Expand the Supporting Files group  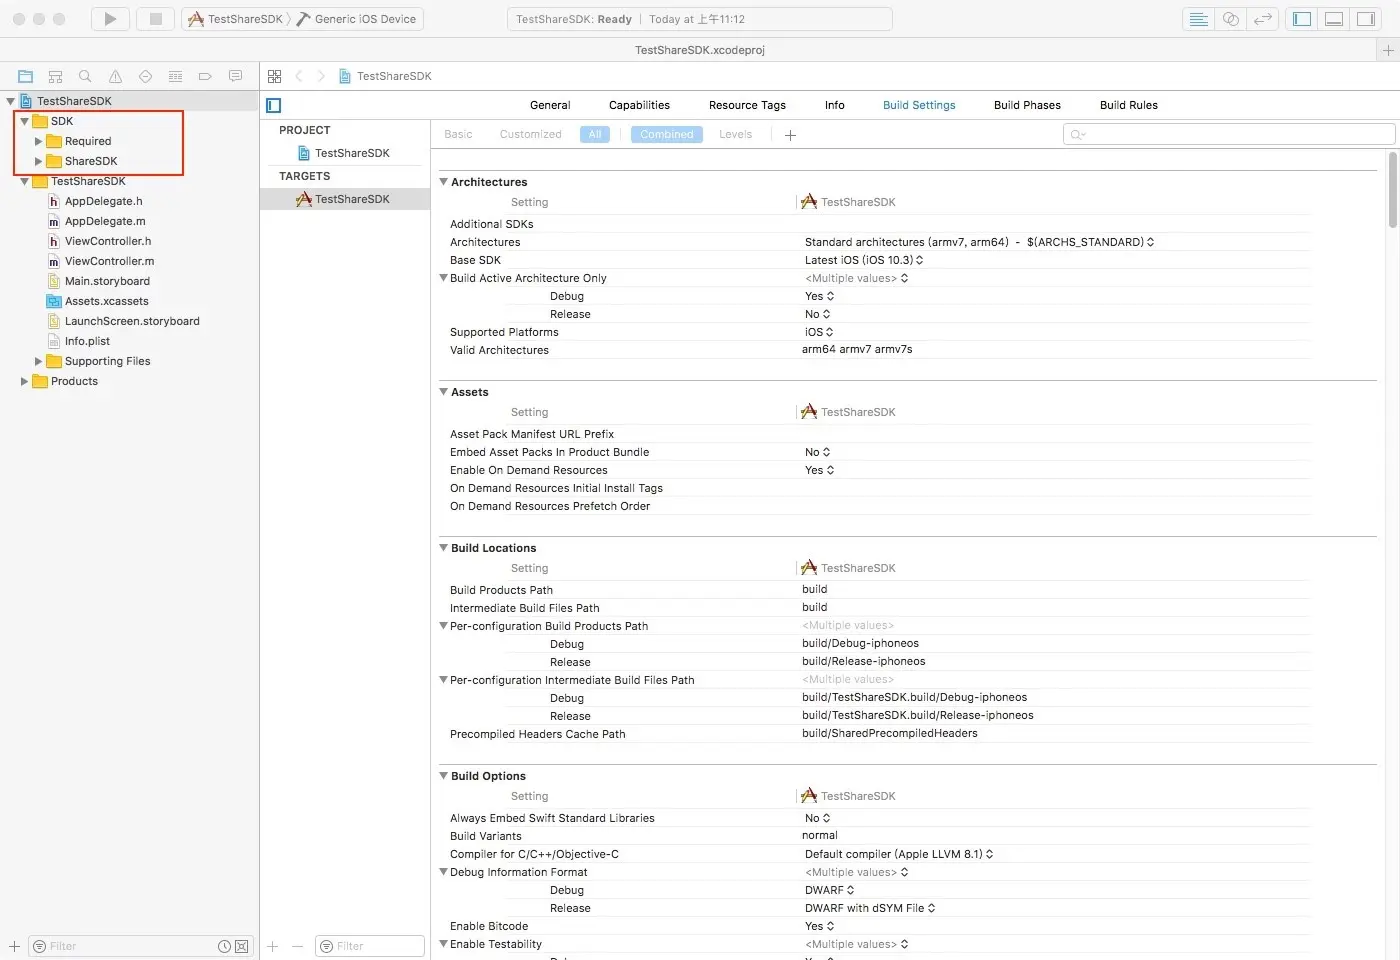point(39,361)
